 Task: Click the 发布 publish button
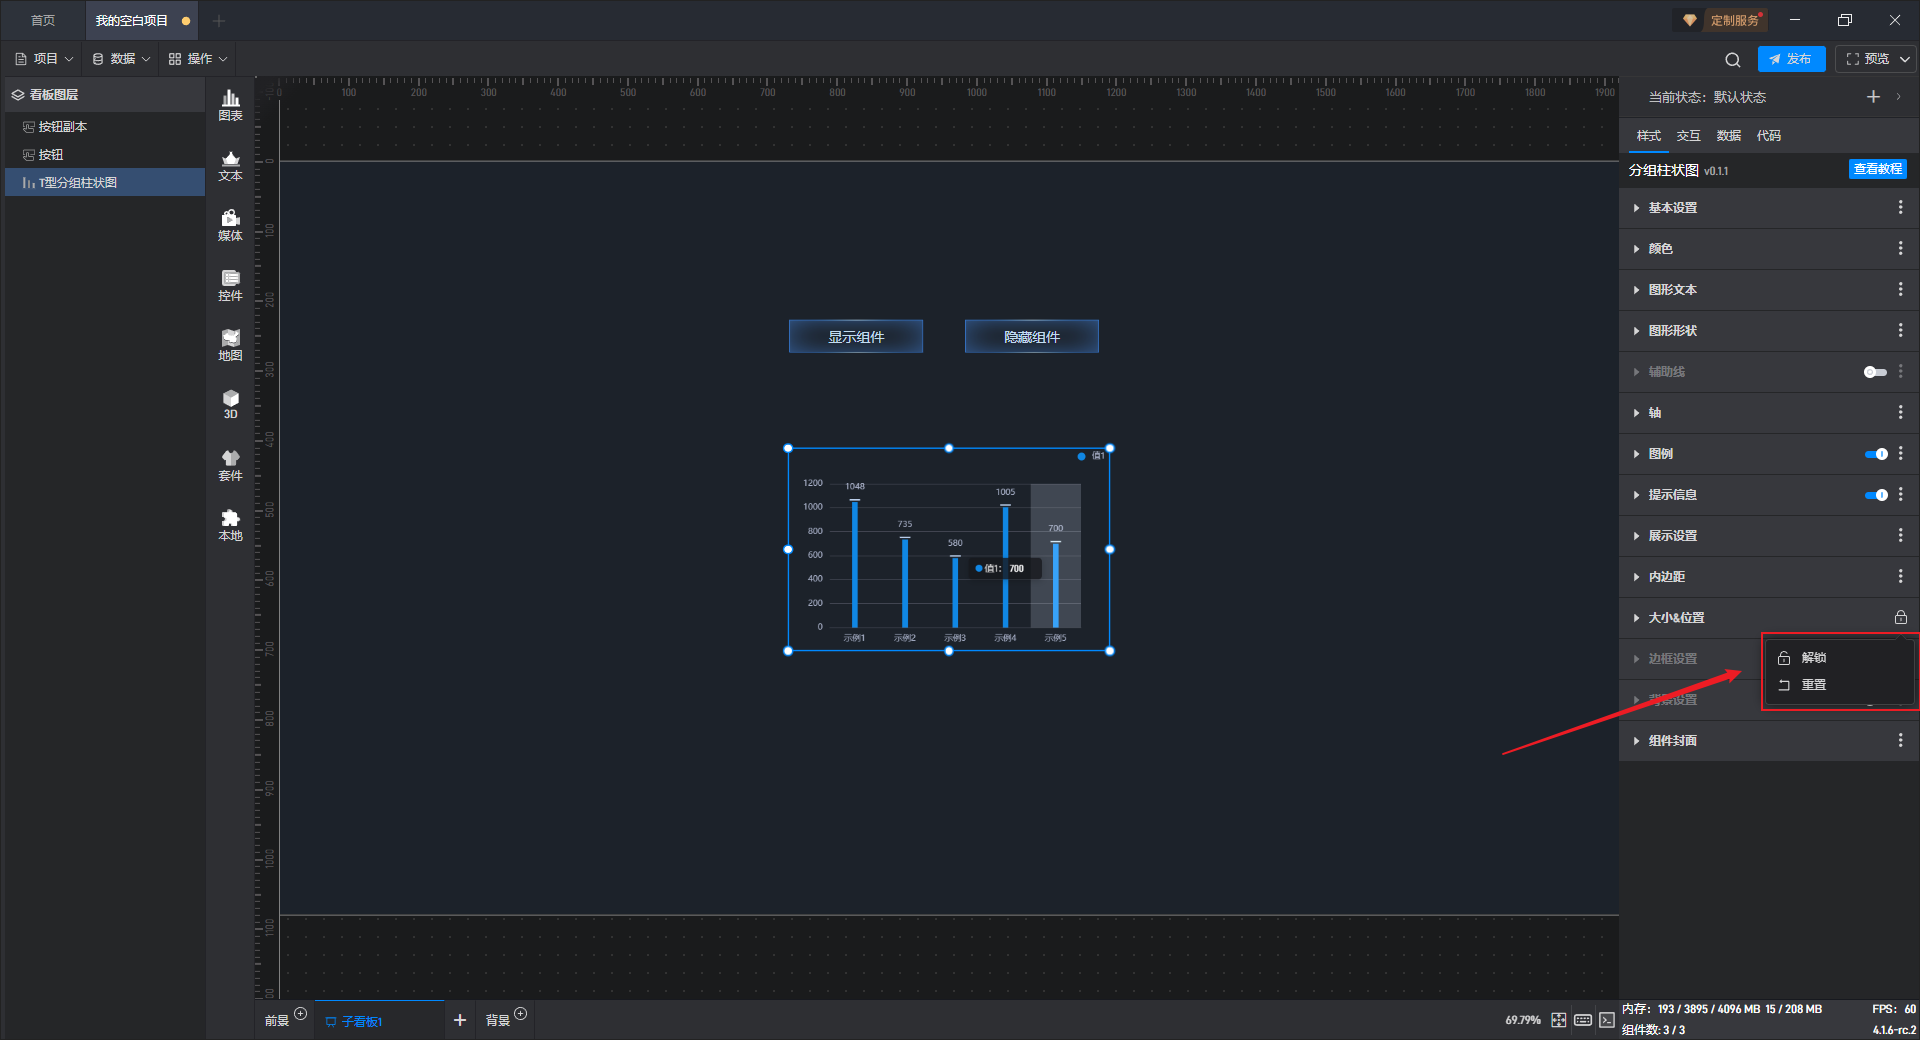point(1791,59)
